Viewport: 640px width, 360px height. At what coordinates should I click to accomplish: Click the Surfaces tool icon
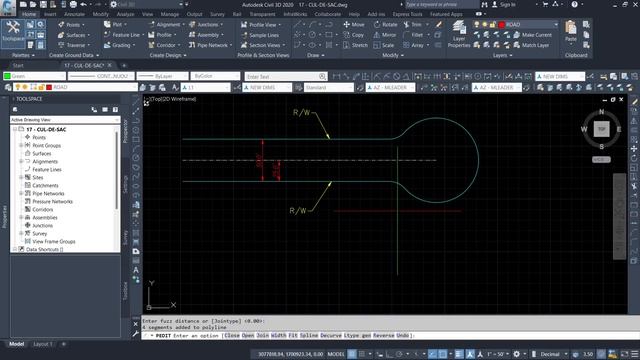pyautogui.click(x=61, y=35)
